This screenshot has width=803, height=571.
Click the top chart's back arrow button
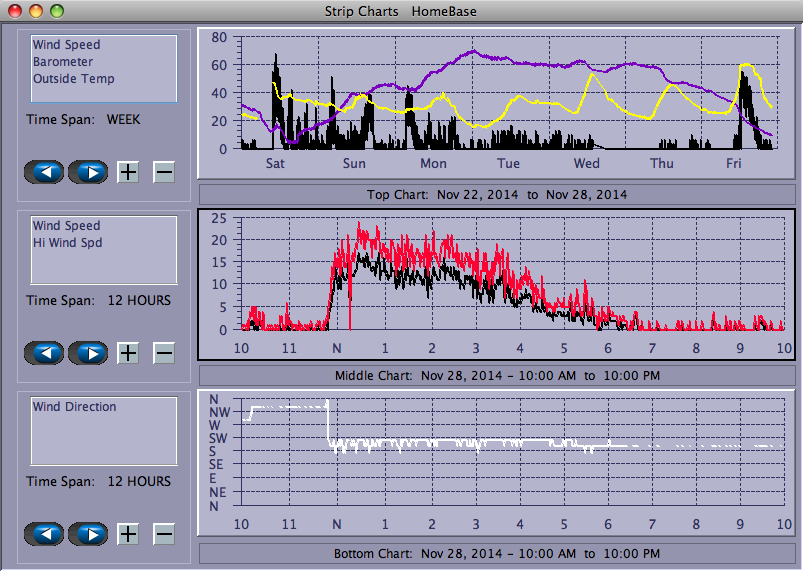coord(44,172)
